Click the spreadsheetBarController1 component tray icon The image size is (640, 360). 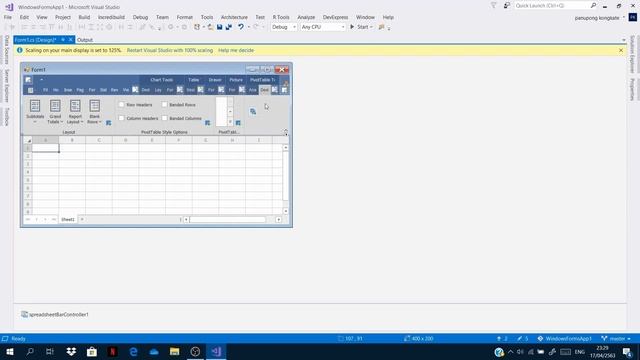[24, 314]
